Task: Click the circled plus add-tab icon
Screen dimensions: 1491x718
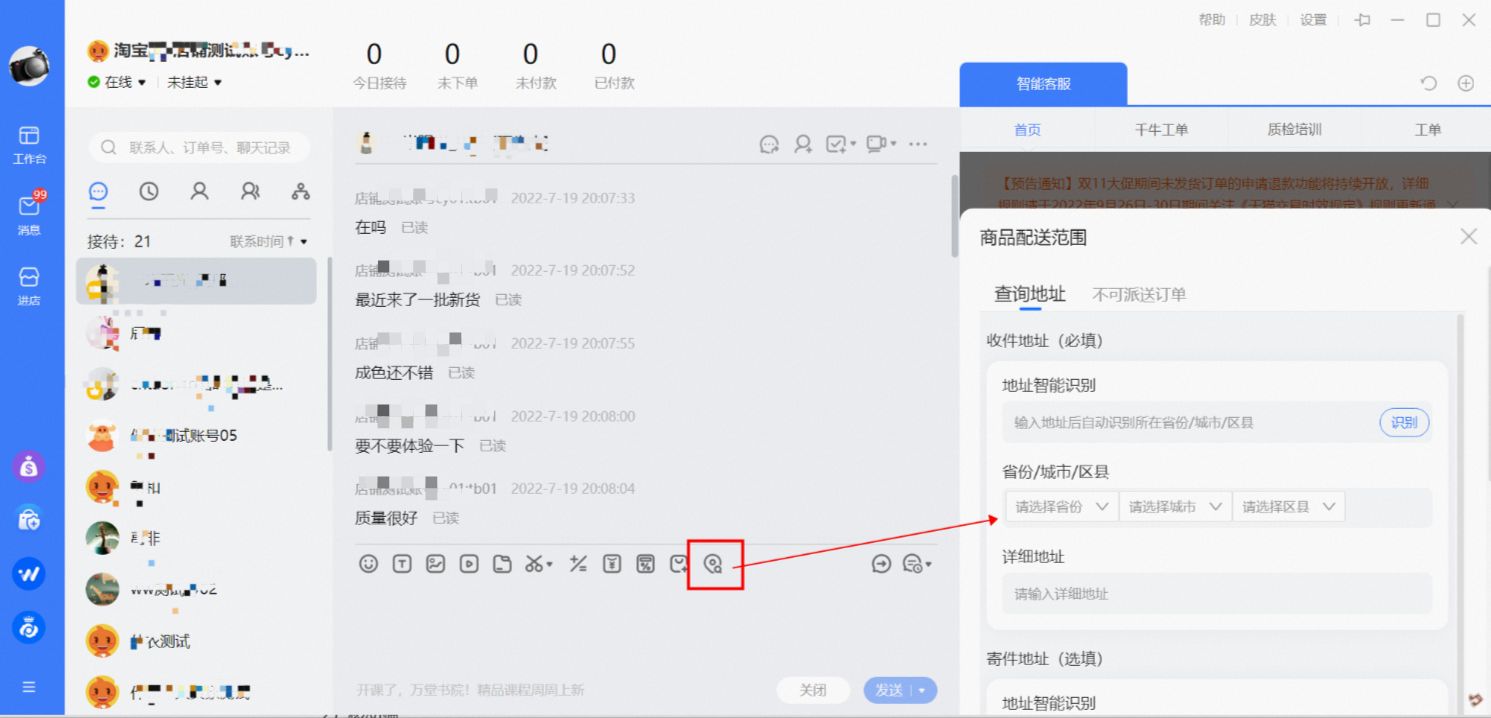Action: click(1466, 84)
